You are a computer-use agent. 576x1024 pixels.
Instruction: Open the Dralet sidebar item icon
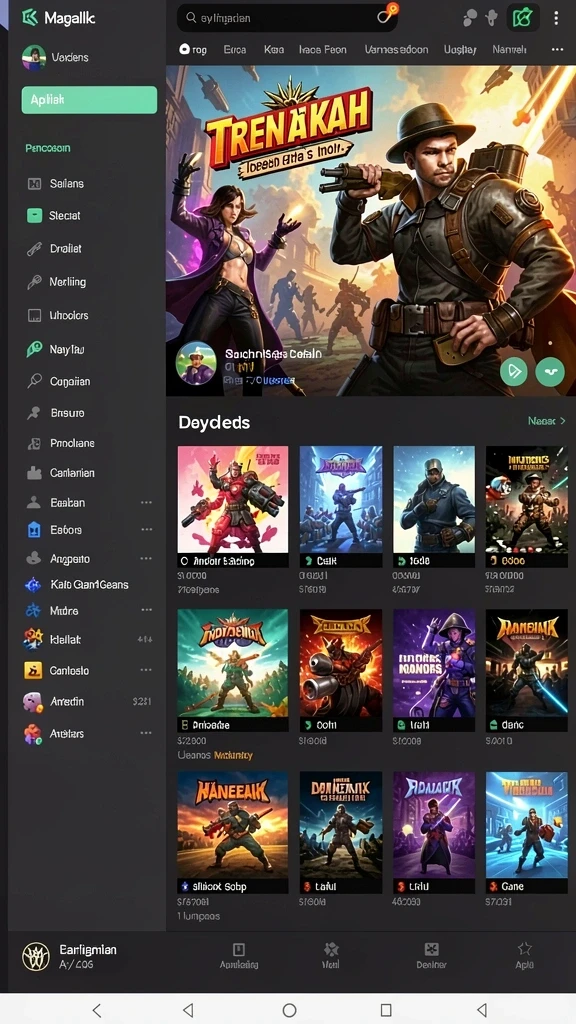(35, 249)
